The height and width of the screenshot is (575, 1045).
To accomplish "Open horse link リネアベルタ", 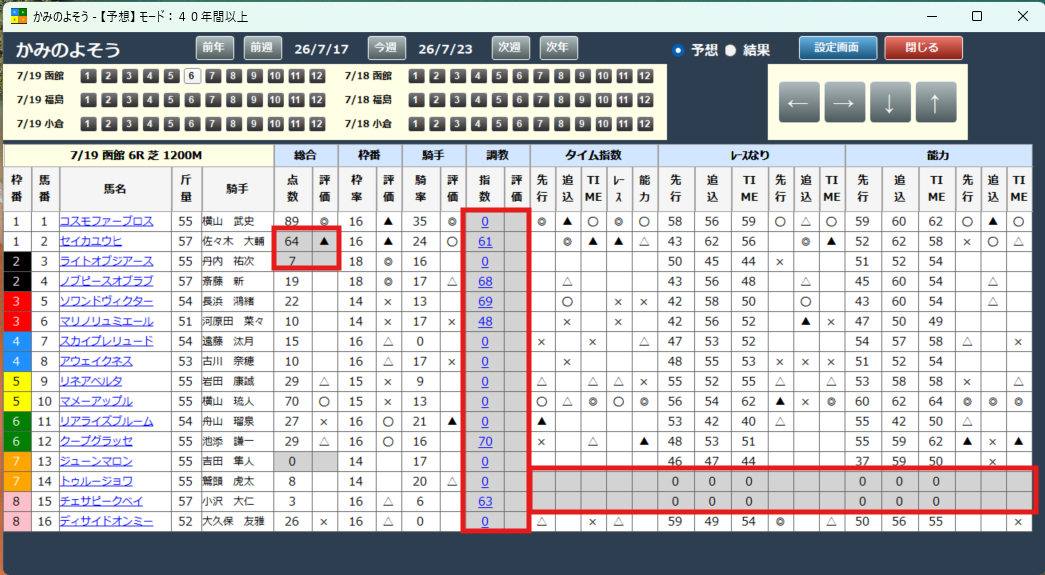I will pos(91,381).
